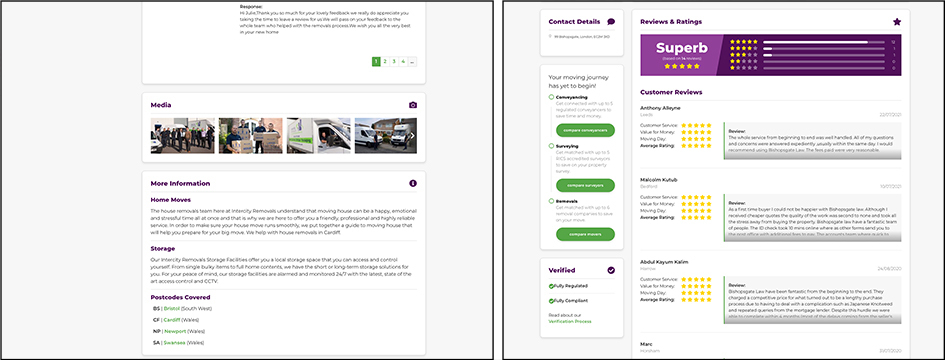Click the Customer Reviews heading
945x360 pixels.
point(671,92)
